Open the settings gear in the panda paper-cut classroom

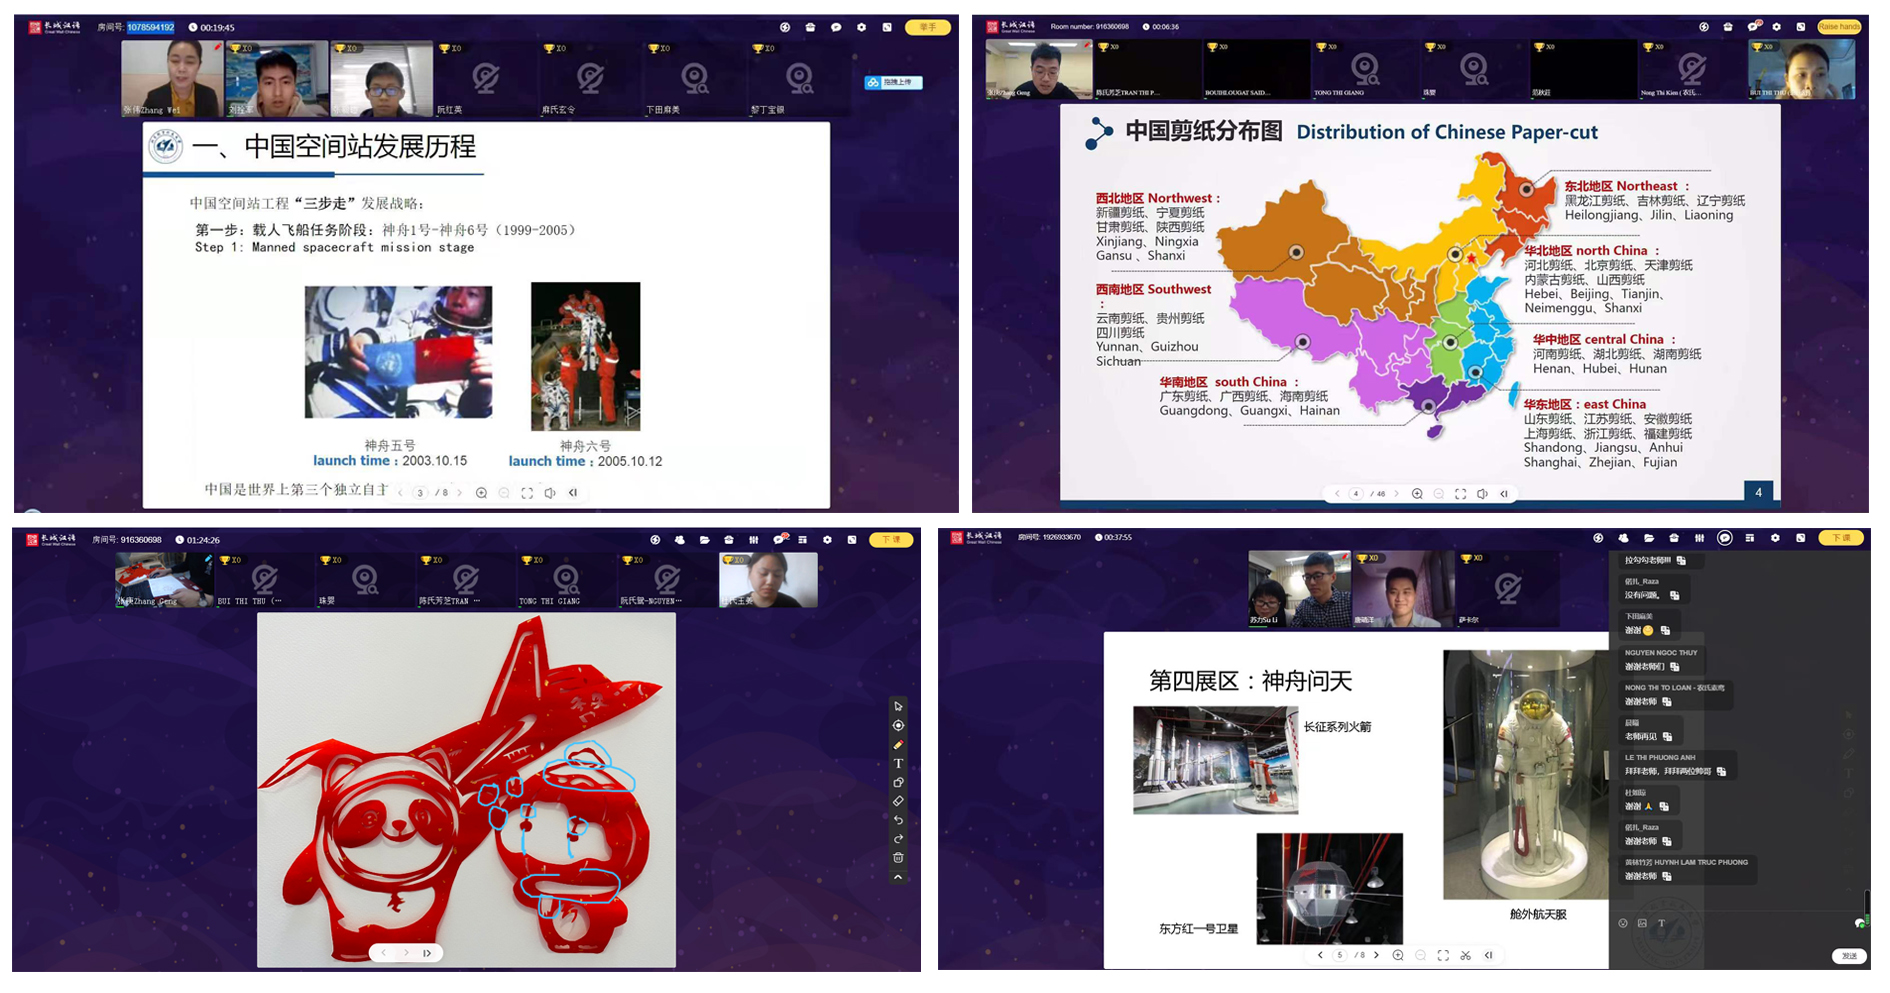[x=827, y=540]
